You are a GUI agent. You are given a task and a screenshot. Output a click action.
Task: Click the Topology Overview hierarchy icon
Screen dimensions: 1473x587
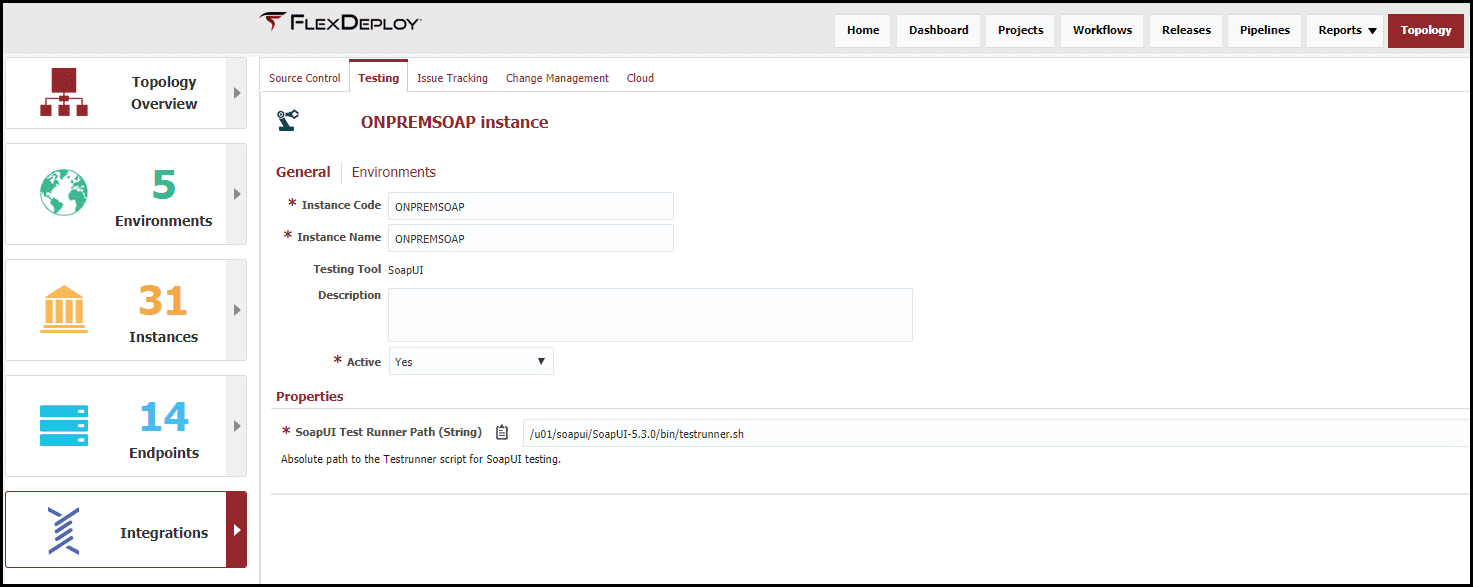64,92
